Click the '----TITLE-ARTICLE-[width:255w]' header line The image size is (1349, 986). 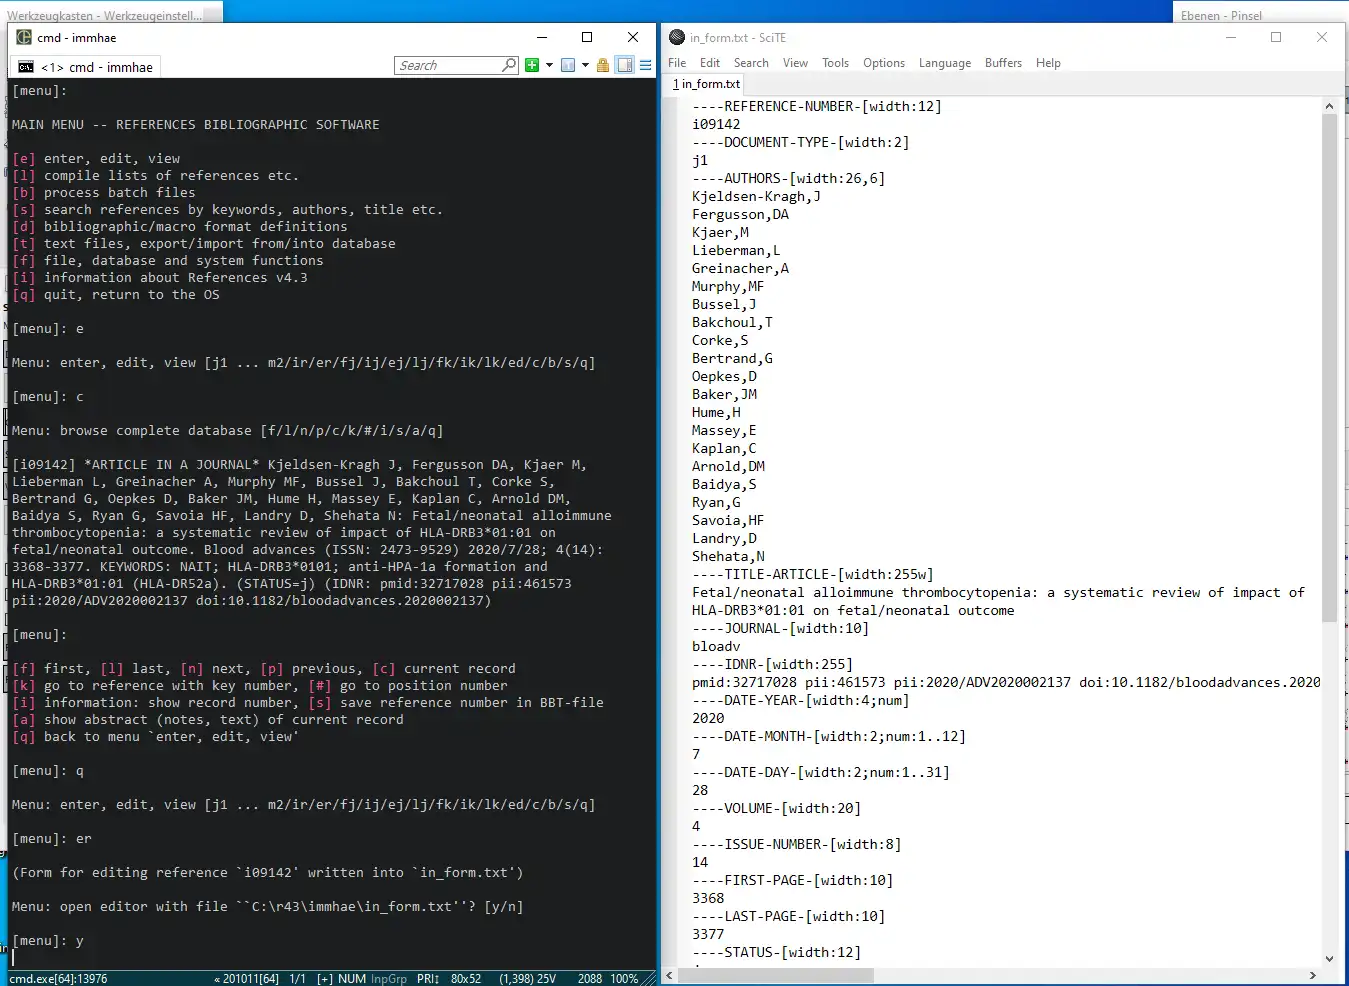(x=812, y=574)
